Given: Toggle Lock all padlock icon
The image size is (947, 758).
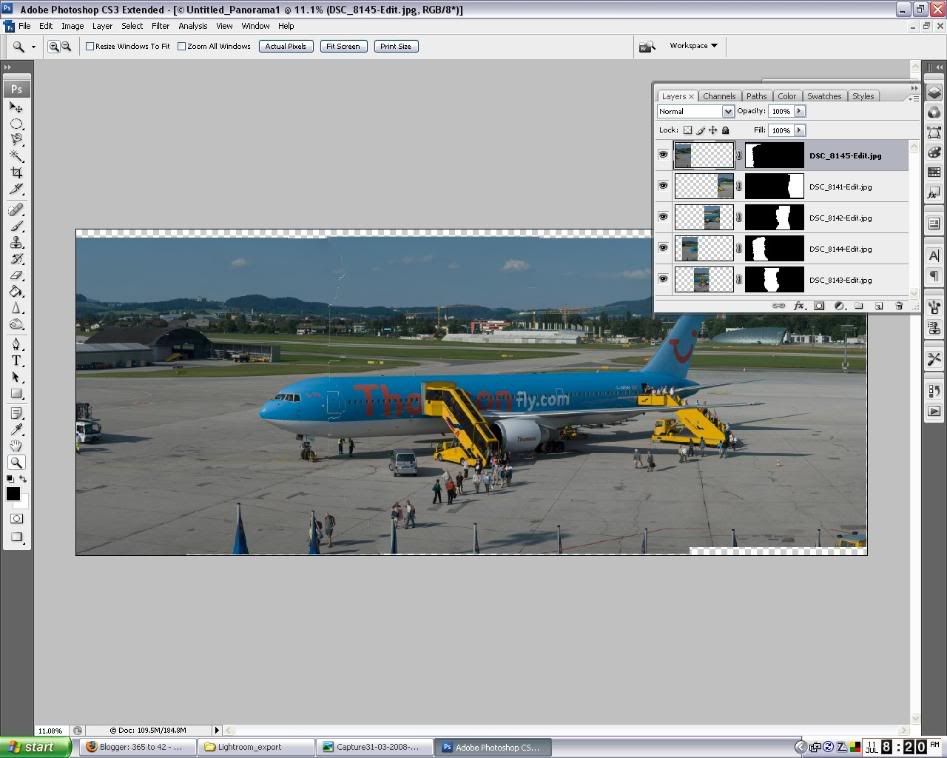Looking at the screenshot, I should 725,130.
